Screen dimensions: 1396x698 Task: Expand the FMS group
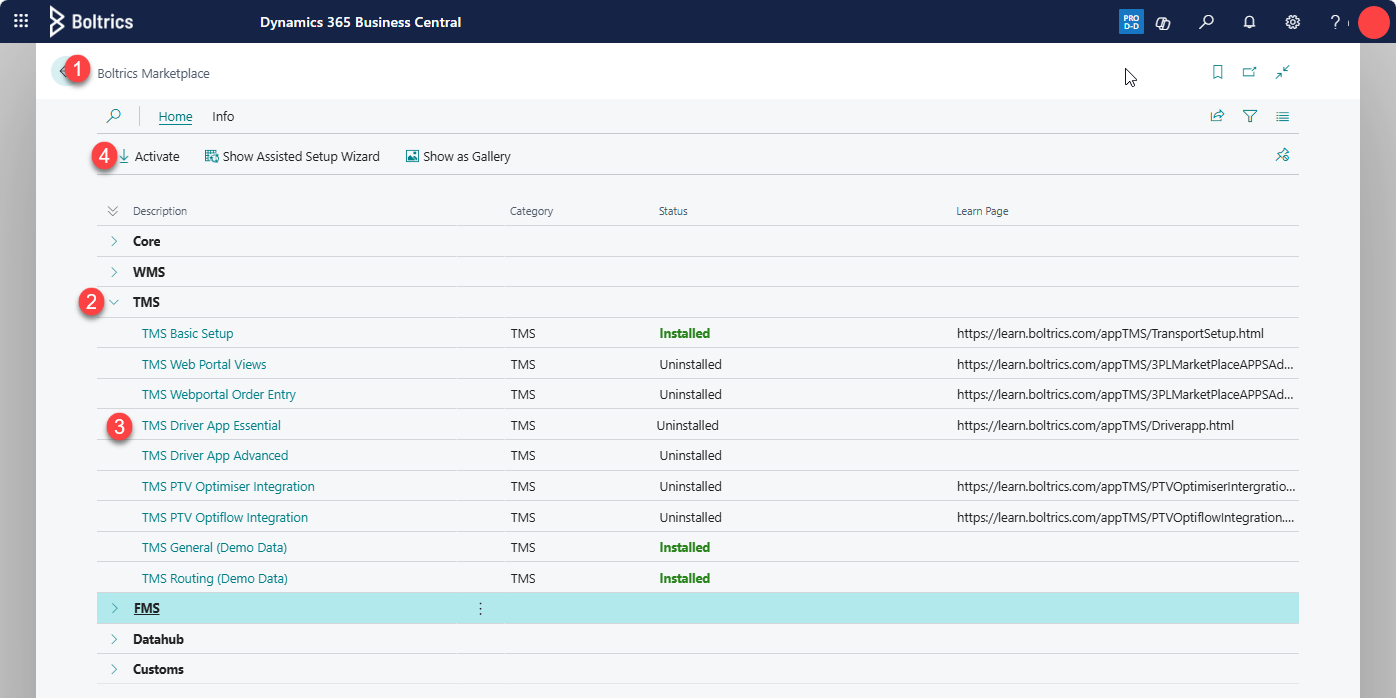pyautogui.click(x=114, y=608)
